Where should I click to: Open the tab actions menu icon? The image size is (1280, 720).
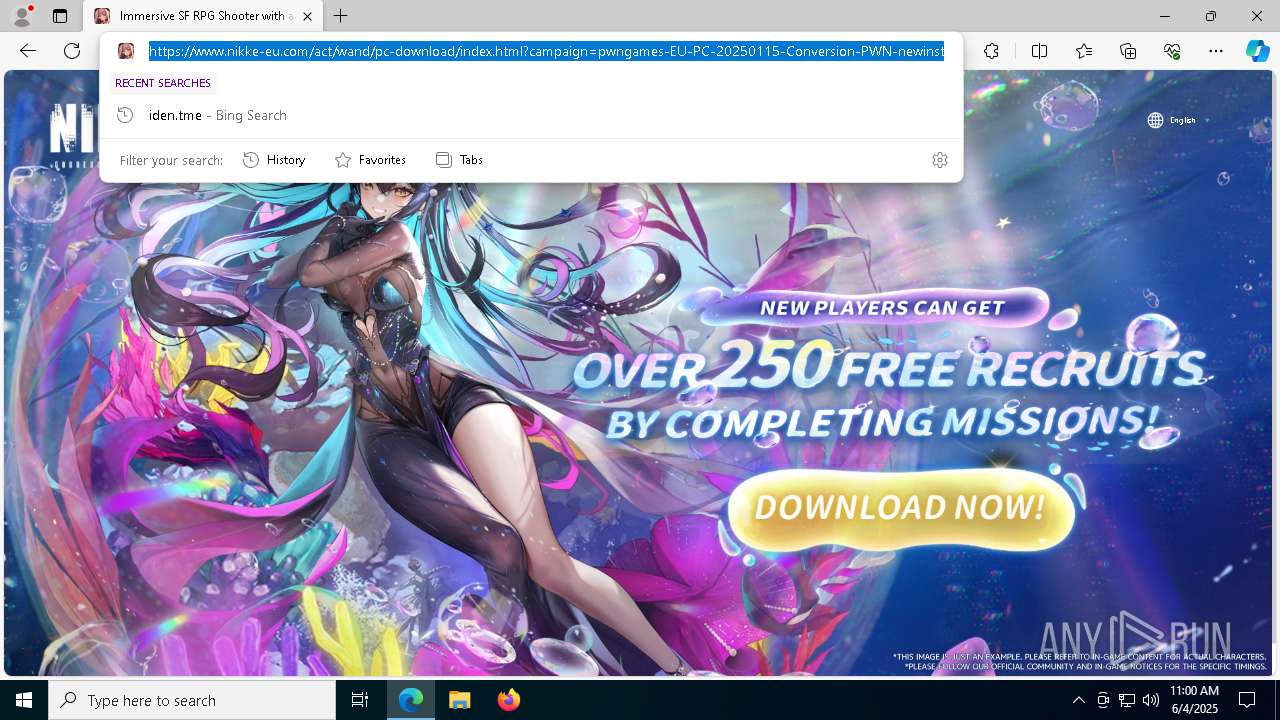point(60,16)
